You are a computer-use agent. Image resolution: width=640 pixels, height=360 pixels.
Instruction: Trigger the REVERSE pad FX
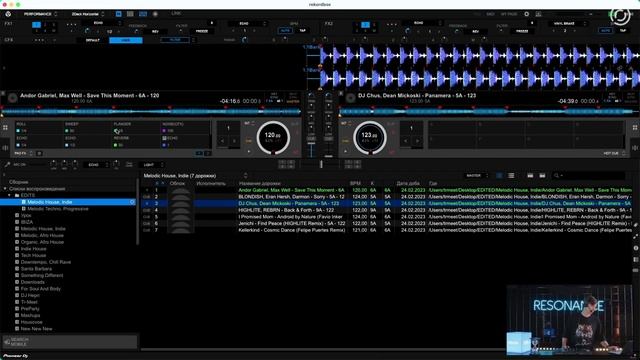tap(136, 142)
